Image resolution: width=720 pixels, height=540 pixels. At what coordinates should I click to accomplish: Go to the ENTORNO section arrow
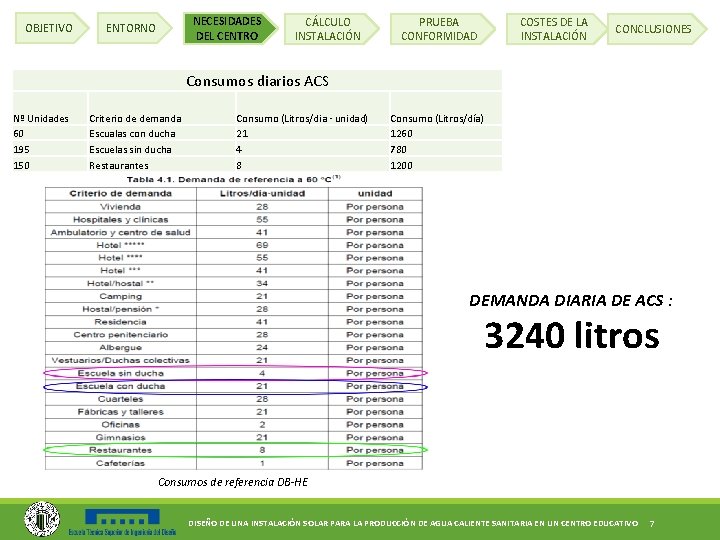134,28
